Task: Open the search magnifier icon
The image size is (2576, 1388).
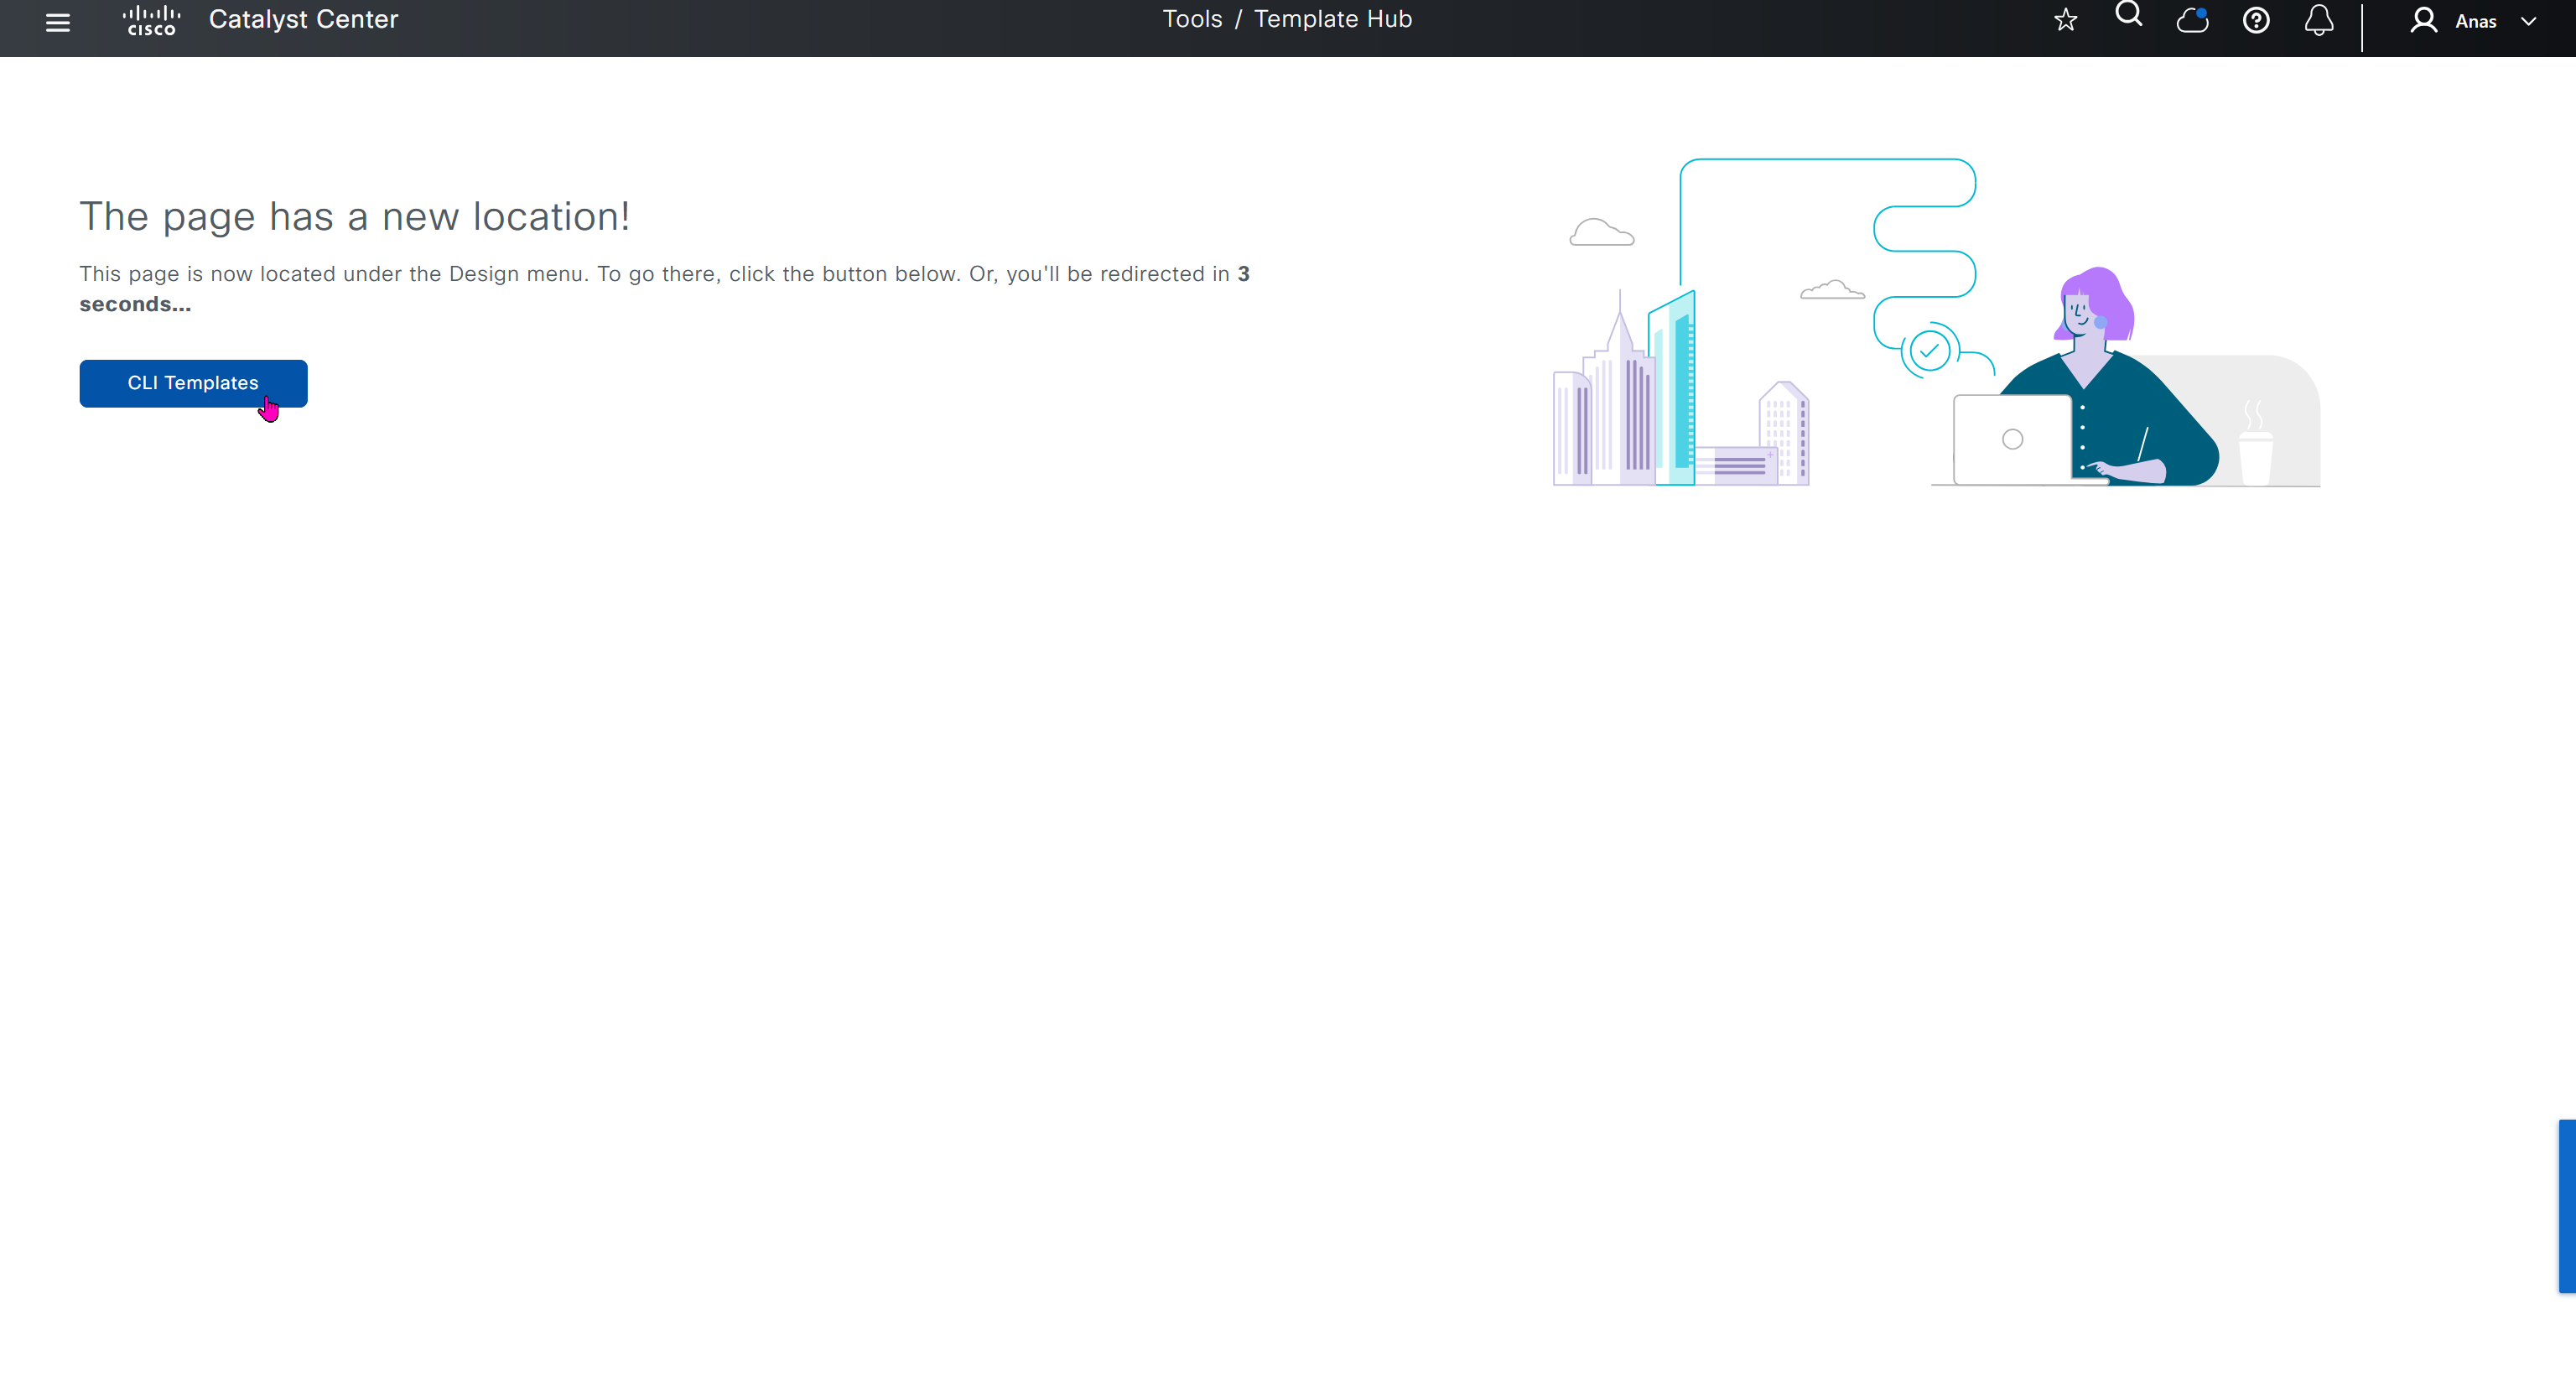Action: point(2129,15)
